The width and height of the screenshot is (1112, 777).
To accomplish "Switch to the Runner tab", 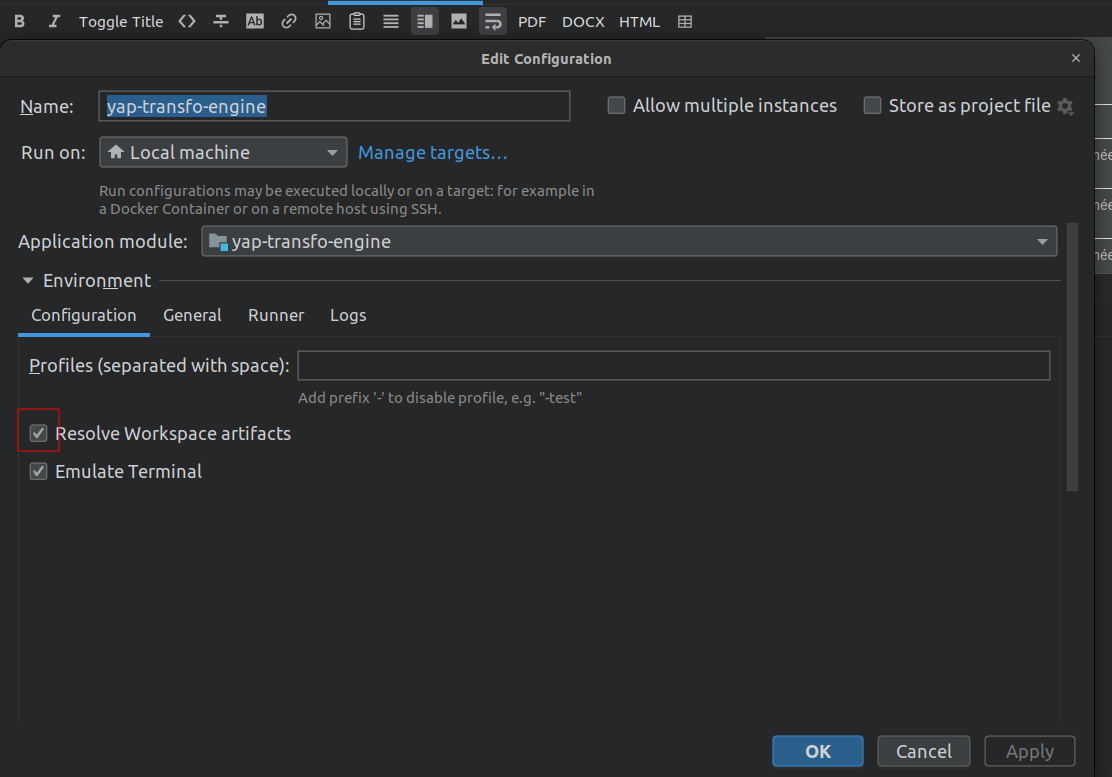I will (x=276, y=315).
